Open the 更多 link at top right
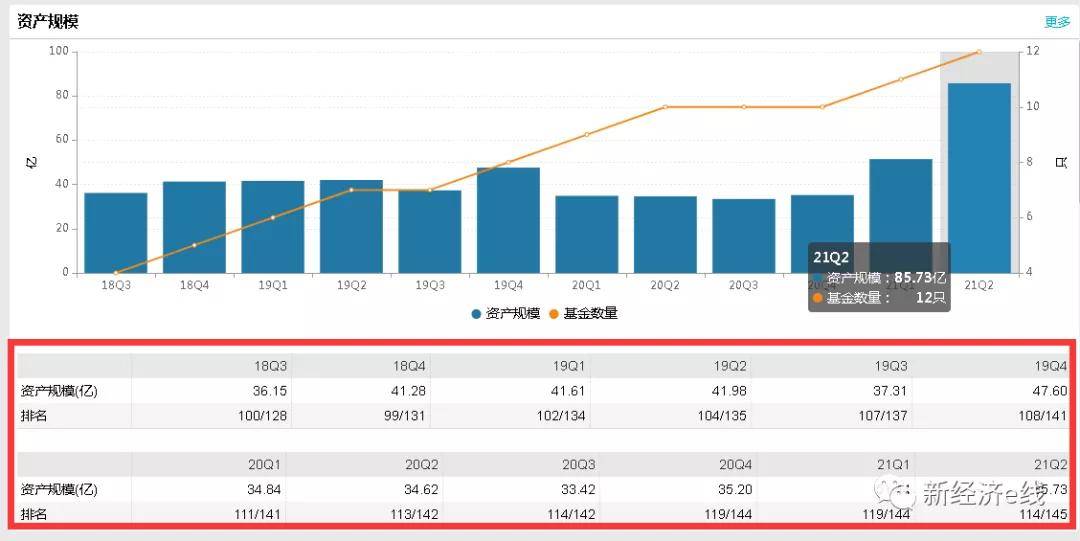Screen dimensions: 1080x541 [x=1057, y=22]
